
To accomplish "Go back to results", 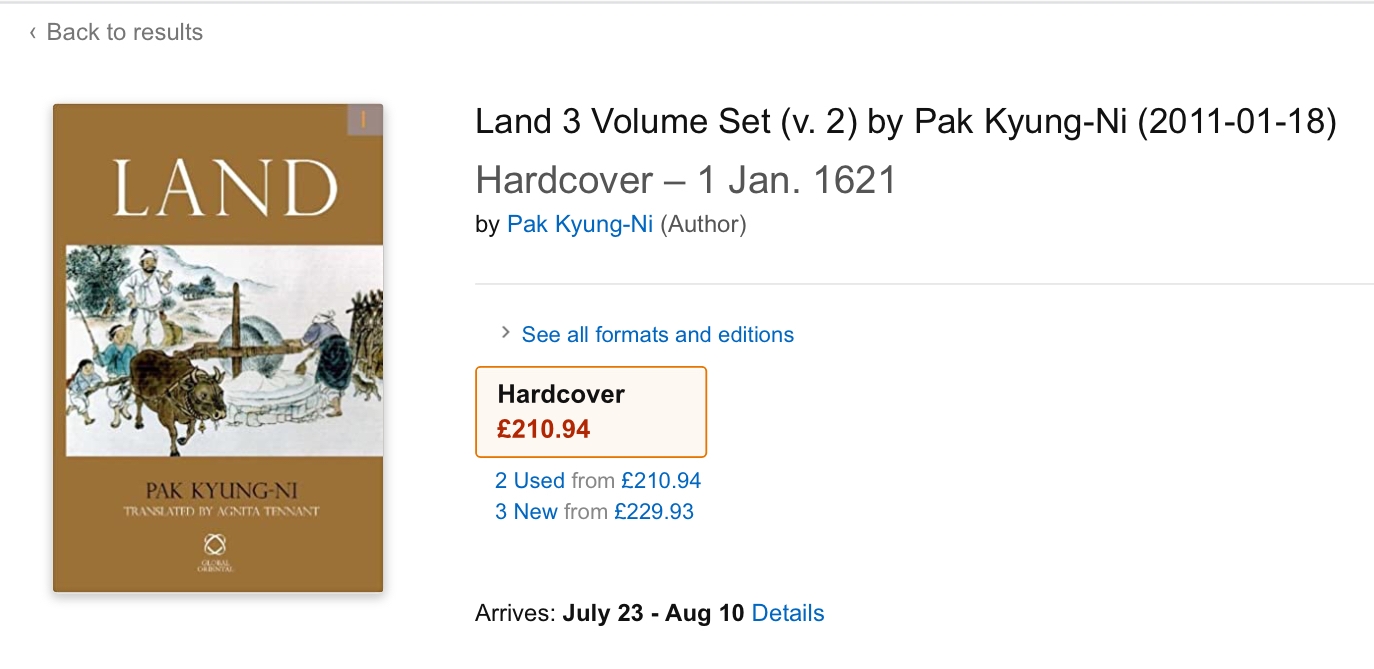I will pos(124,32).
